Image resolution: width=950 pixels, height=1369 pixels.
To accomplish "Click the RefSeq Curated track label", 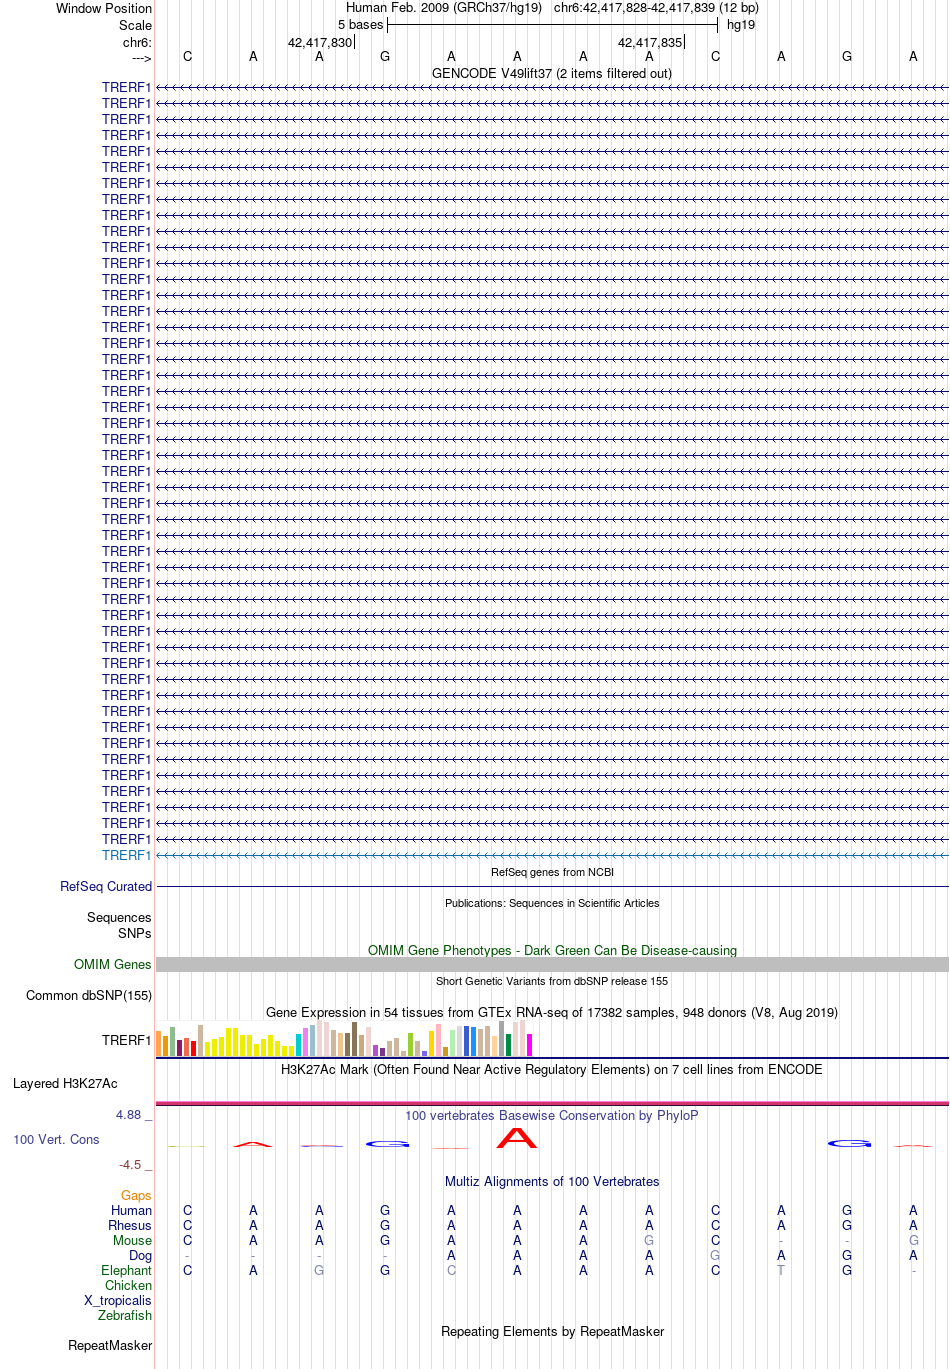I will point(106,886).
